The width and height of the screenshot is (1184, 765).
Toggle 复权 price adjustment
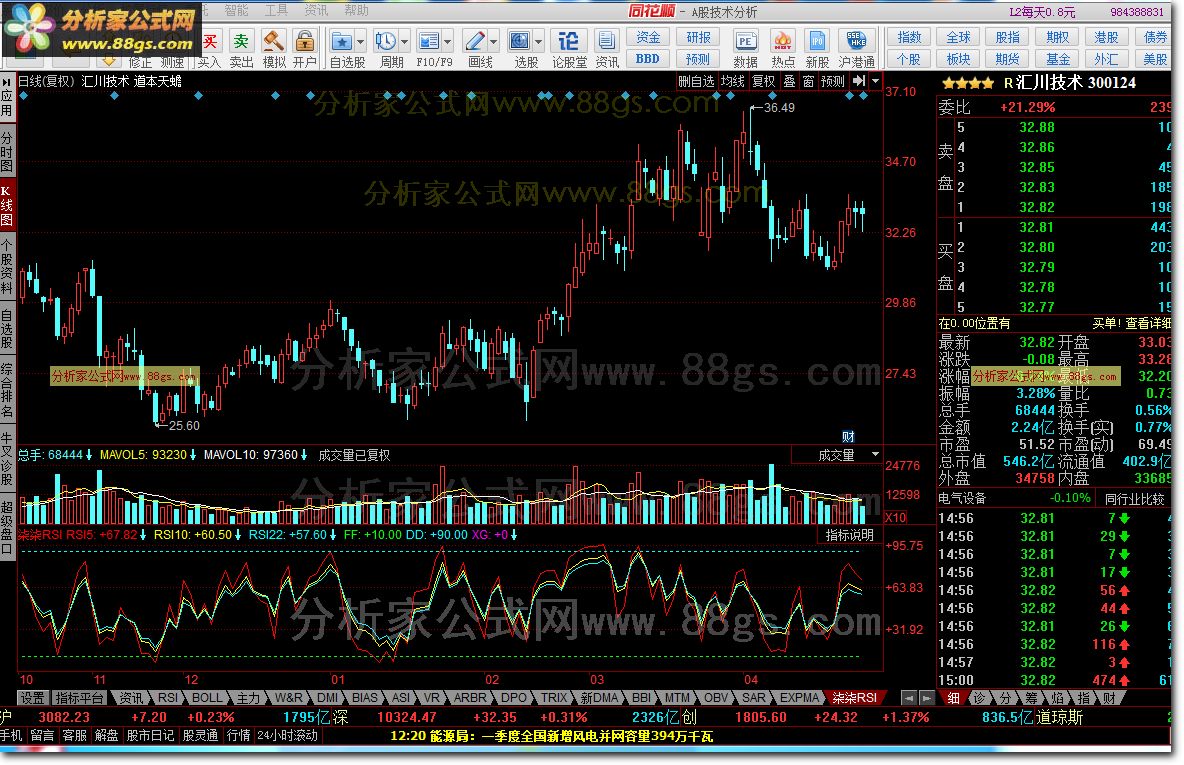tap(763, 81)
